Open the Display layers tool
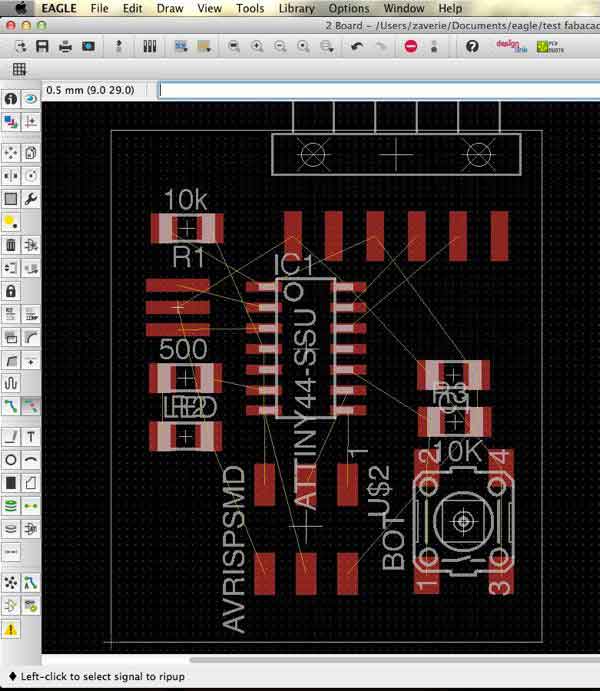The height and width of the screenshot is (691, 600). click(x=11, y=122)
